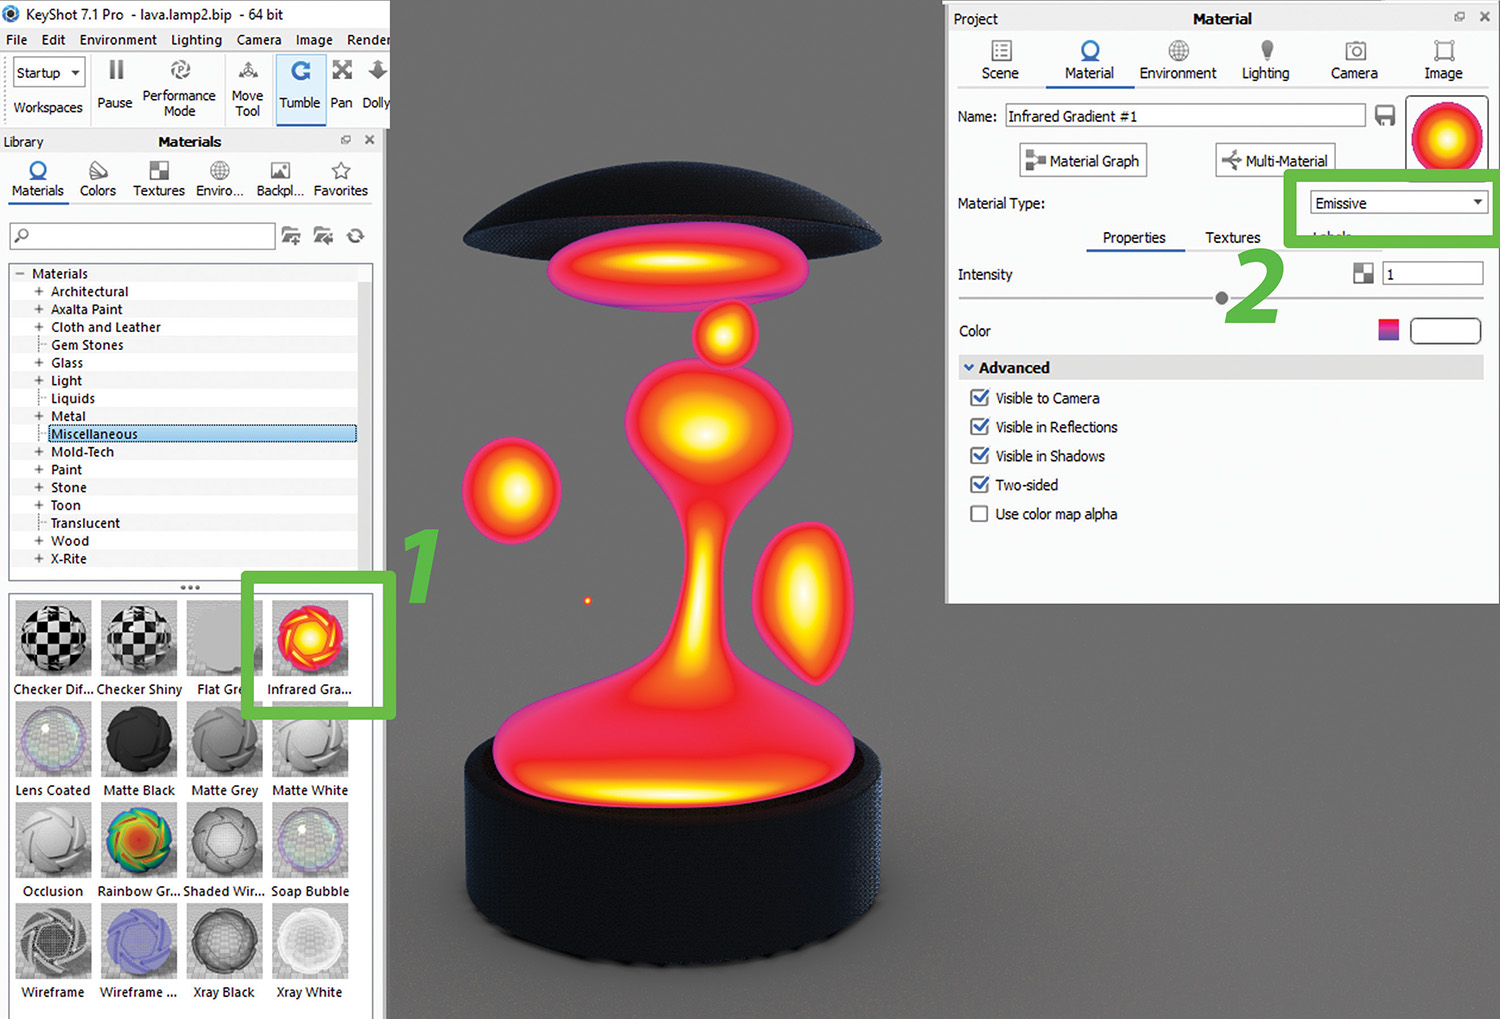
Task: Open the Materials library tab
Action: (38, 179)
